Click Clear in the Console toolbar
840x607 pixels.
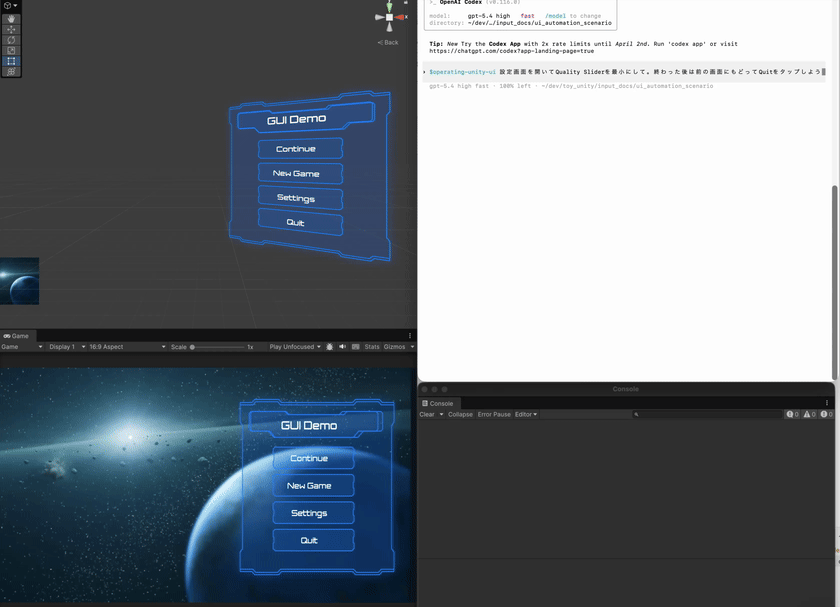(x=427, y=414)
